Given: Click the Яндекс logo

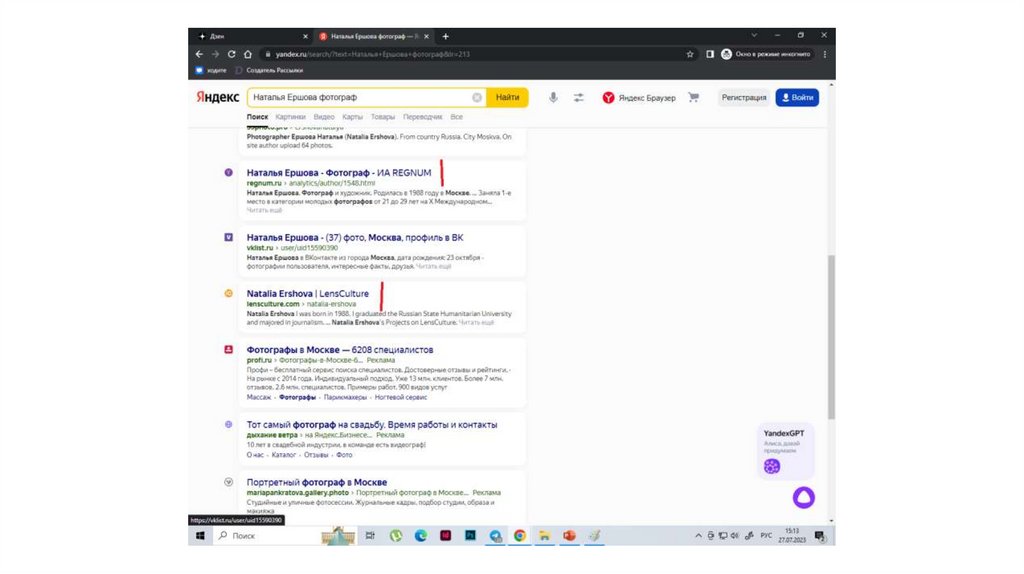Looking at the screenshot, I should coord(218,97).
